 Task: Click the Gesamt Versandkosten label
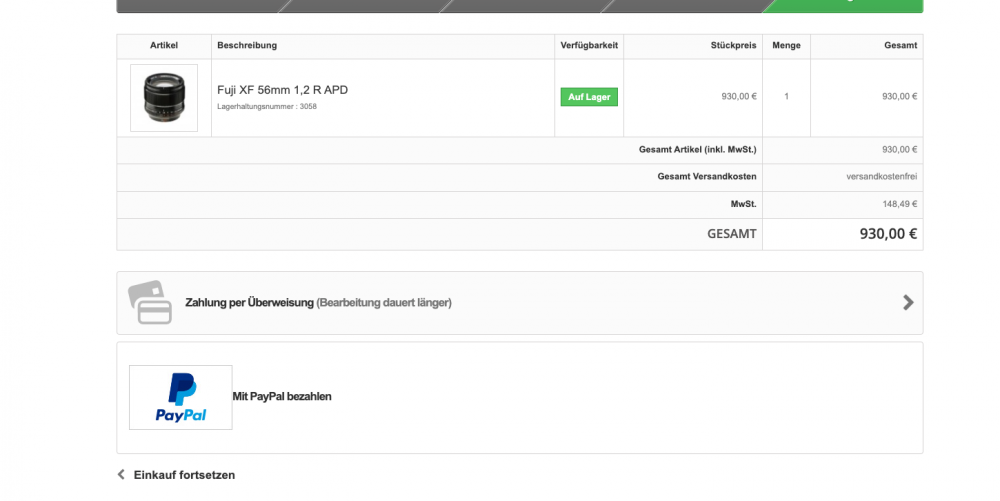[707, 177]
